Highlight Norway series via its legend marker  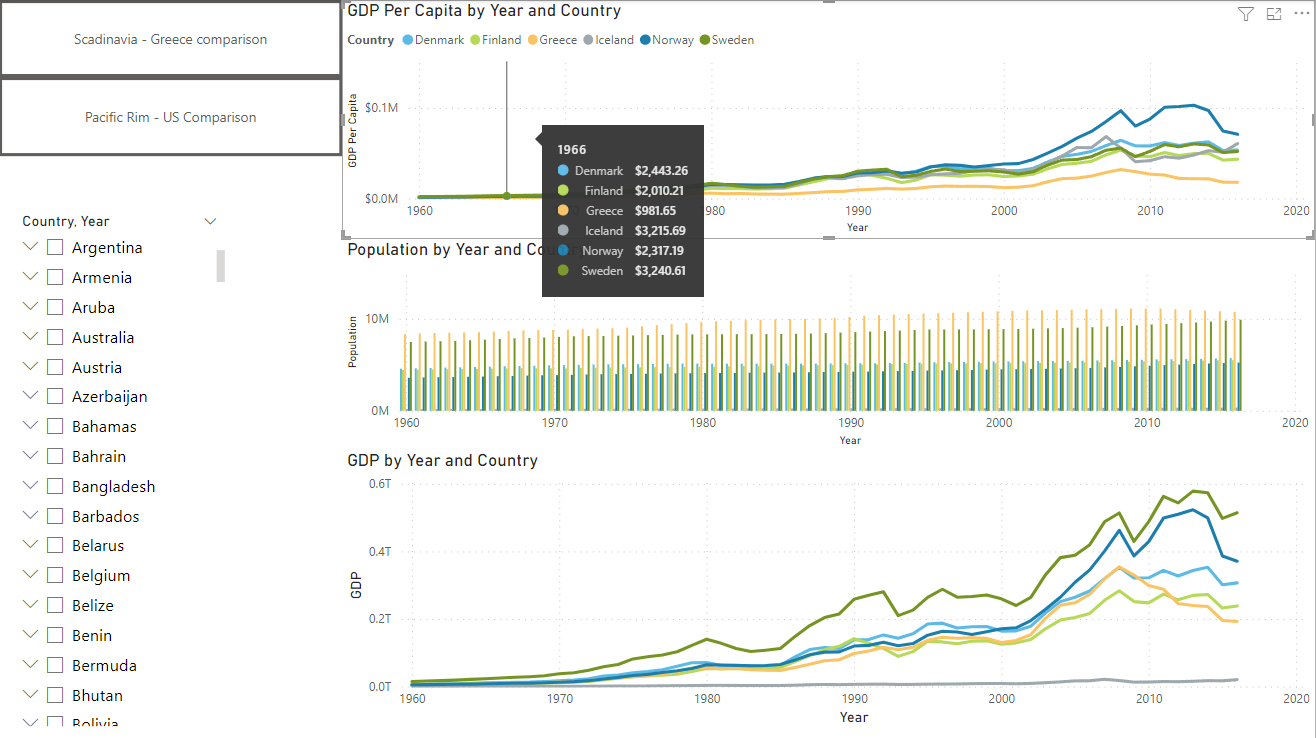tap(644, 40)
